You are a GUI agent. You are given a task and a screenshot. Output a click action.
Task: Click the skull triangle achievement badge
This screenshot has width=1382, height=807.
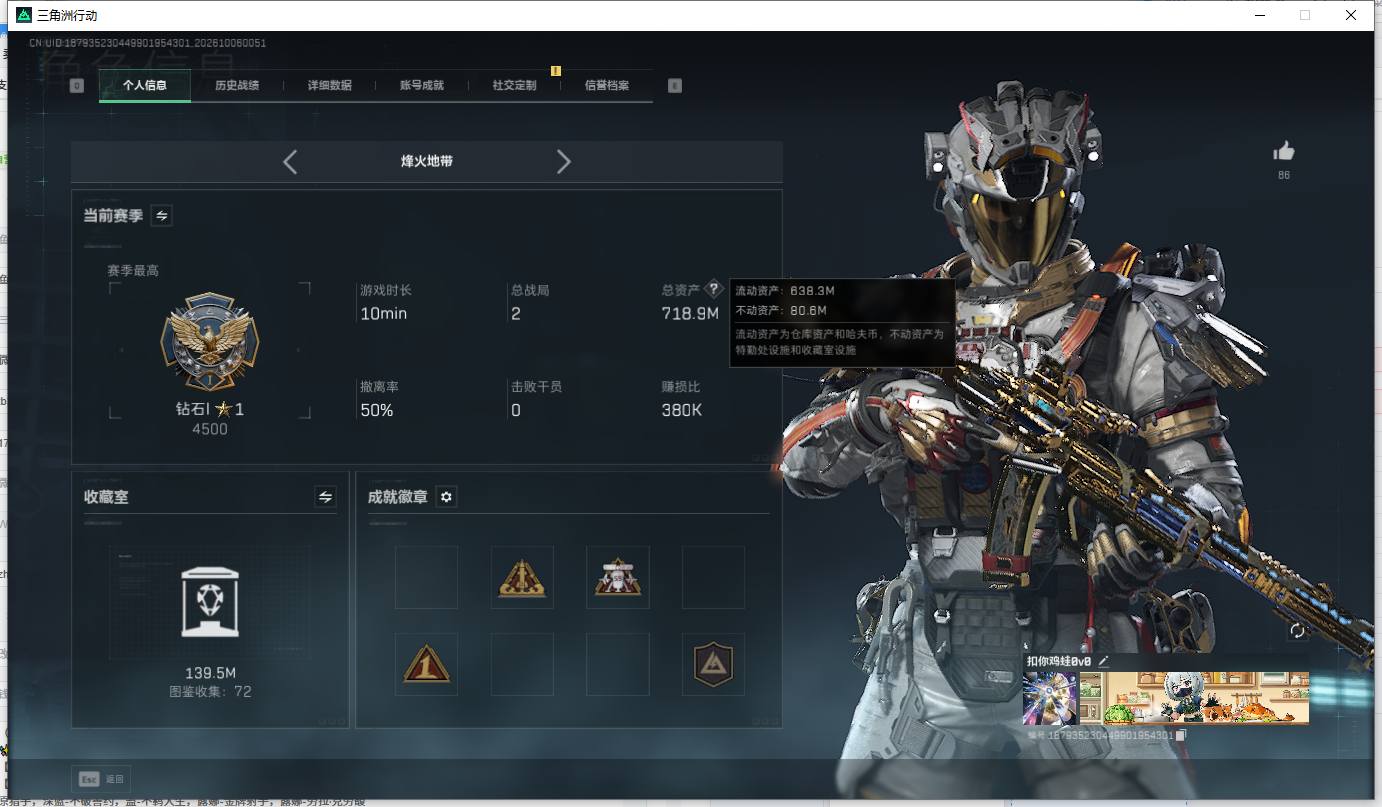[x=618, y=577]
